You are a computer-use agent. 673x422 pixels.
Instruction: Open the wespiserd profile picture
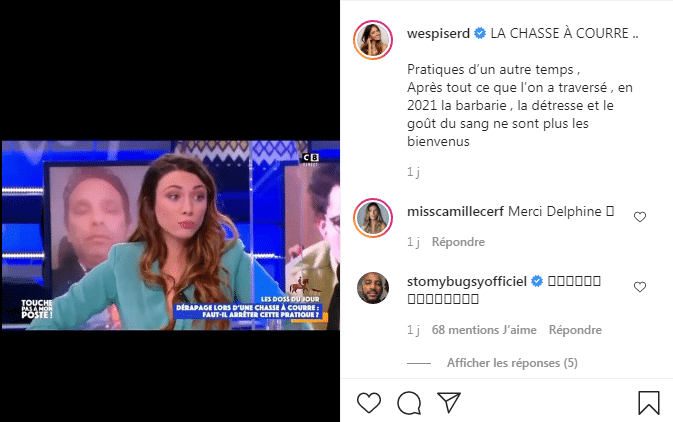click(x=373, y=40)
